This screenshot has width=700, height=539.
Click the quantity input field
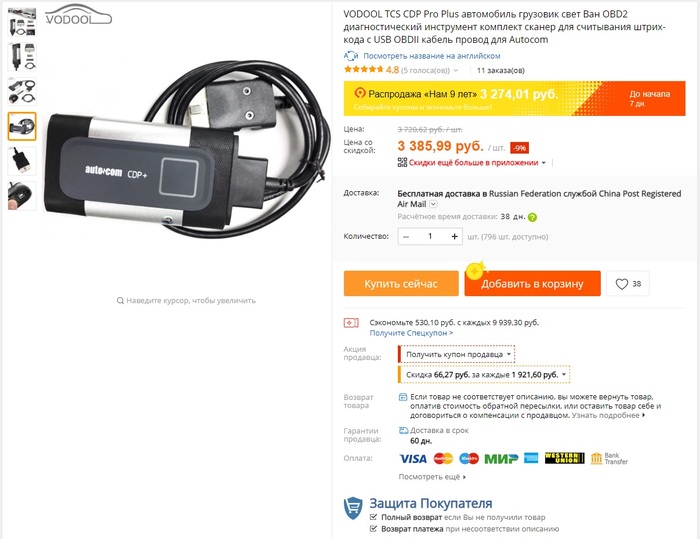click(430, 237)
